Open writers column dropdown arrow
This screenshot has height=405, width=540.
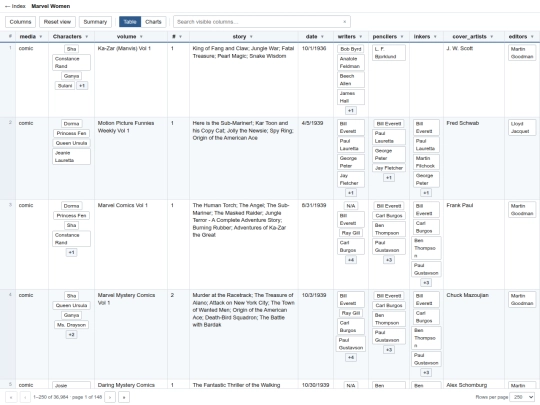[361, 37]
